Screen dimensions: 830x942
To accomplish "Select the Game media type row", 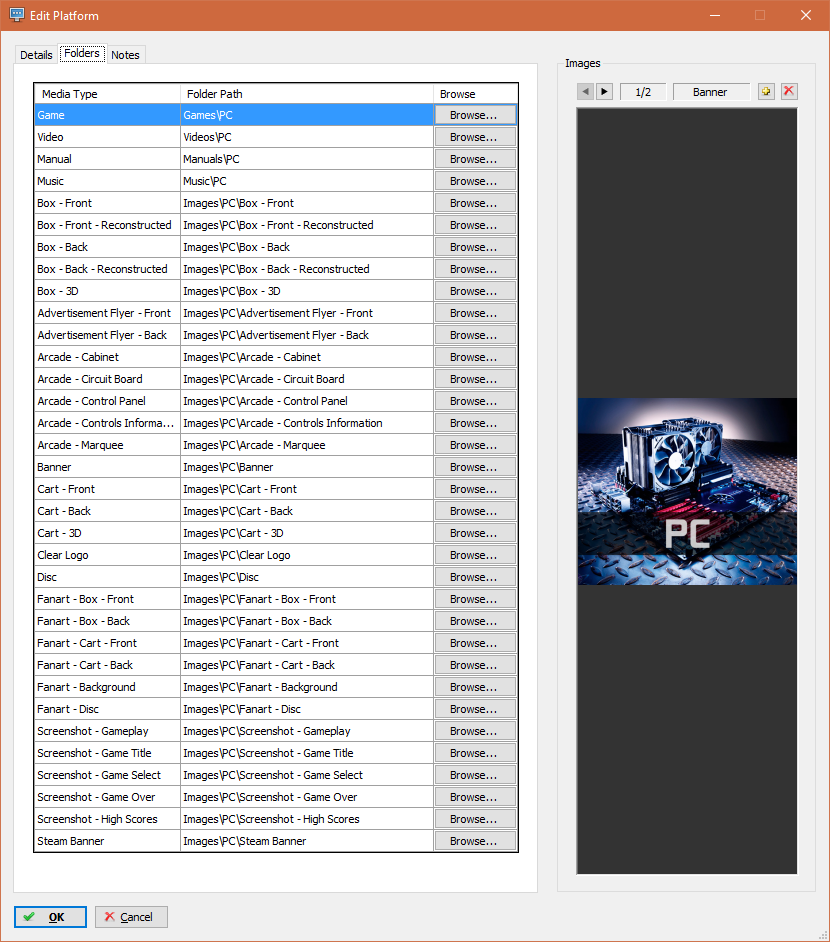I will 107,115.
